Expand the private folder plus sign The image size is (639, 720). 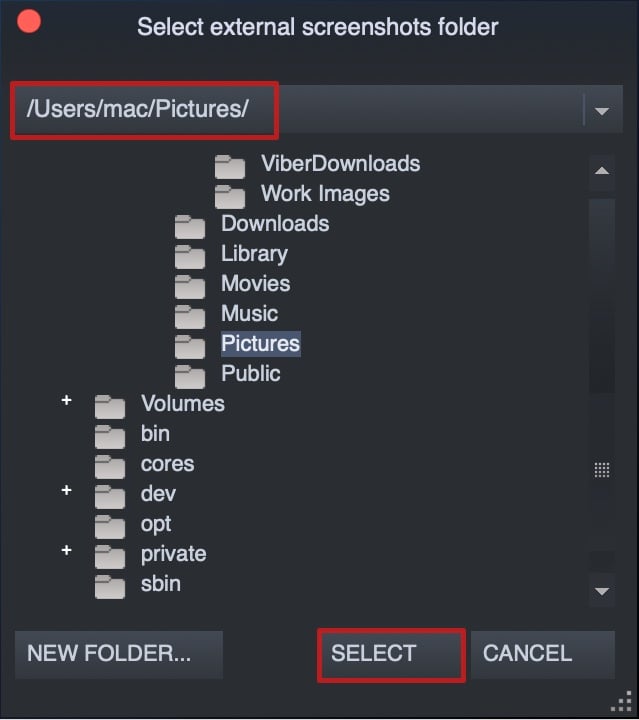point(67,550)
